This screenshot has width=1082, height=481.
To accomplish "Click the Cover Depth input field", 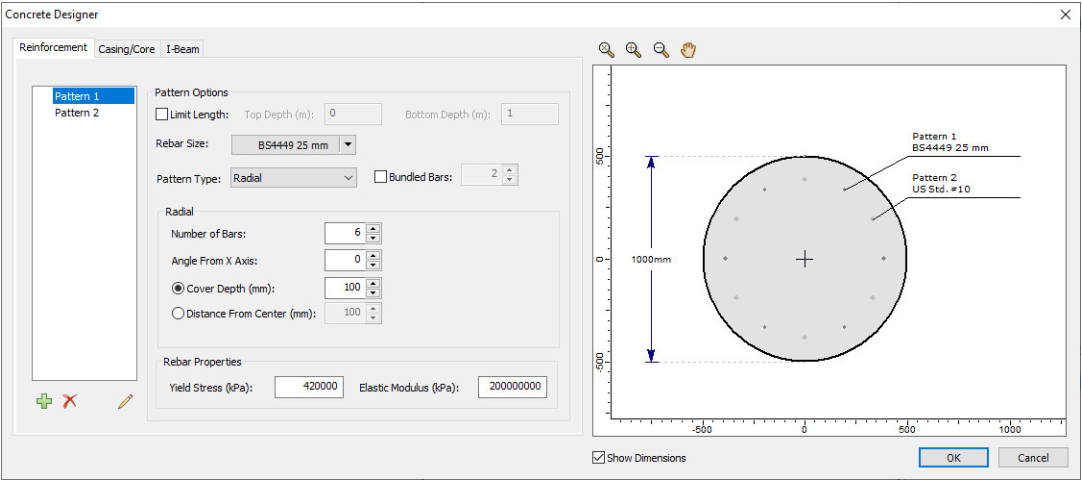I will point(345,288).
